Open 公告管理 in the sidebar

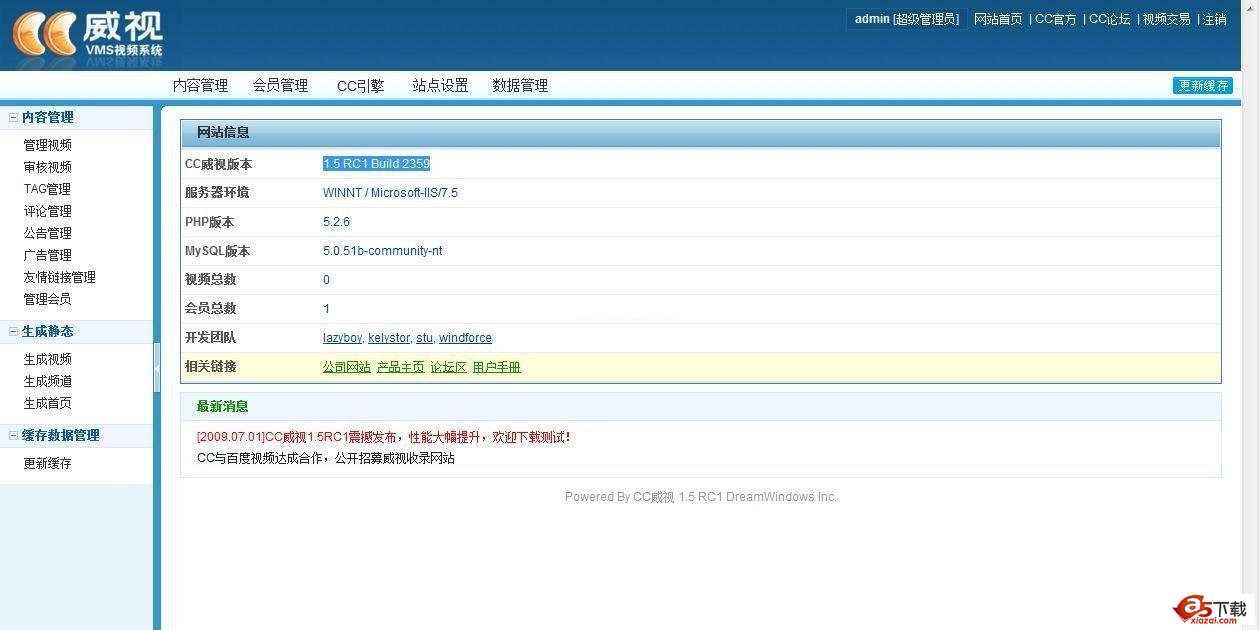click(48, 233)
